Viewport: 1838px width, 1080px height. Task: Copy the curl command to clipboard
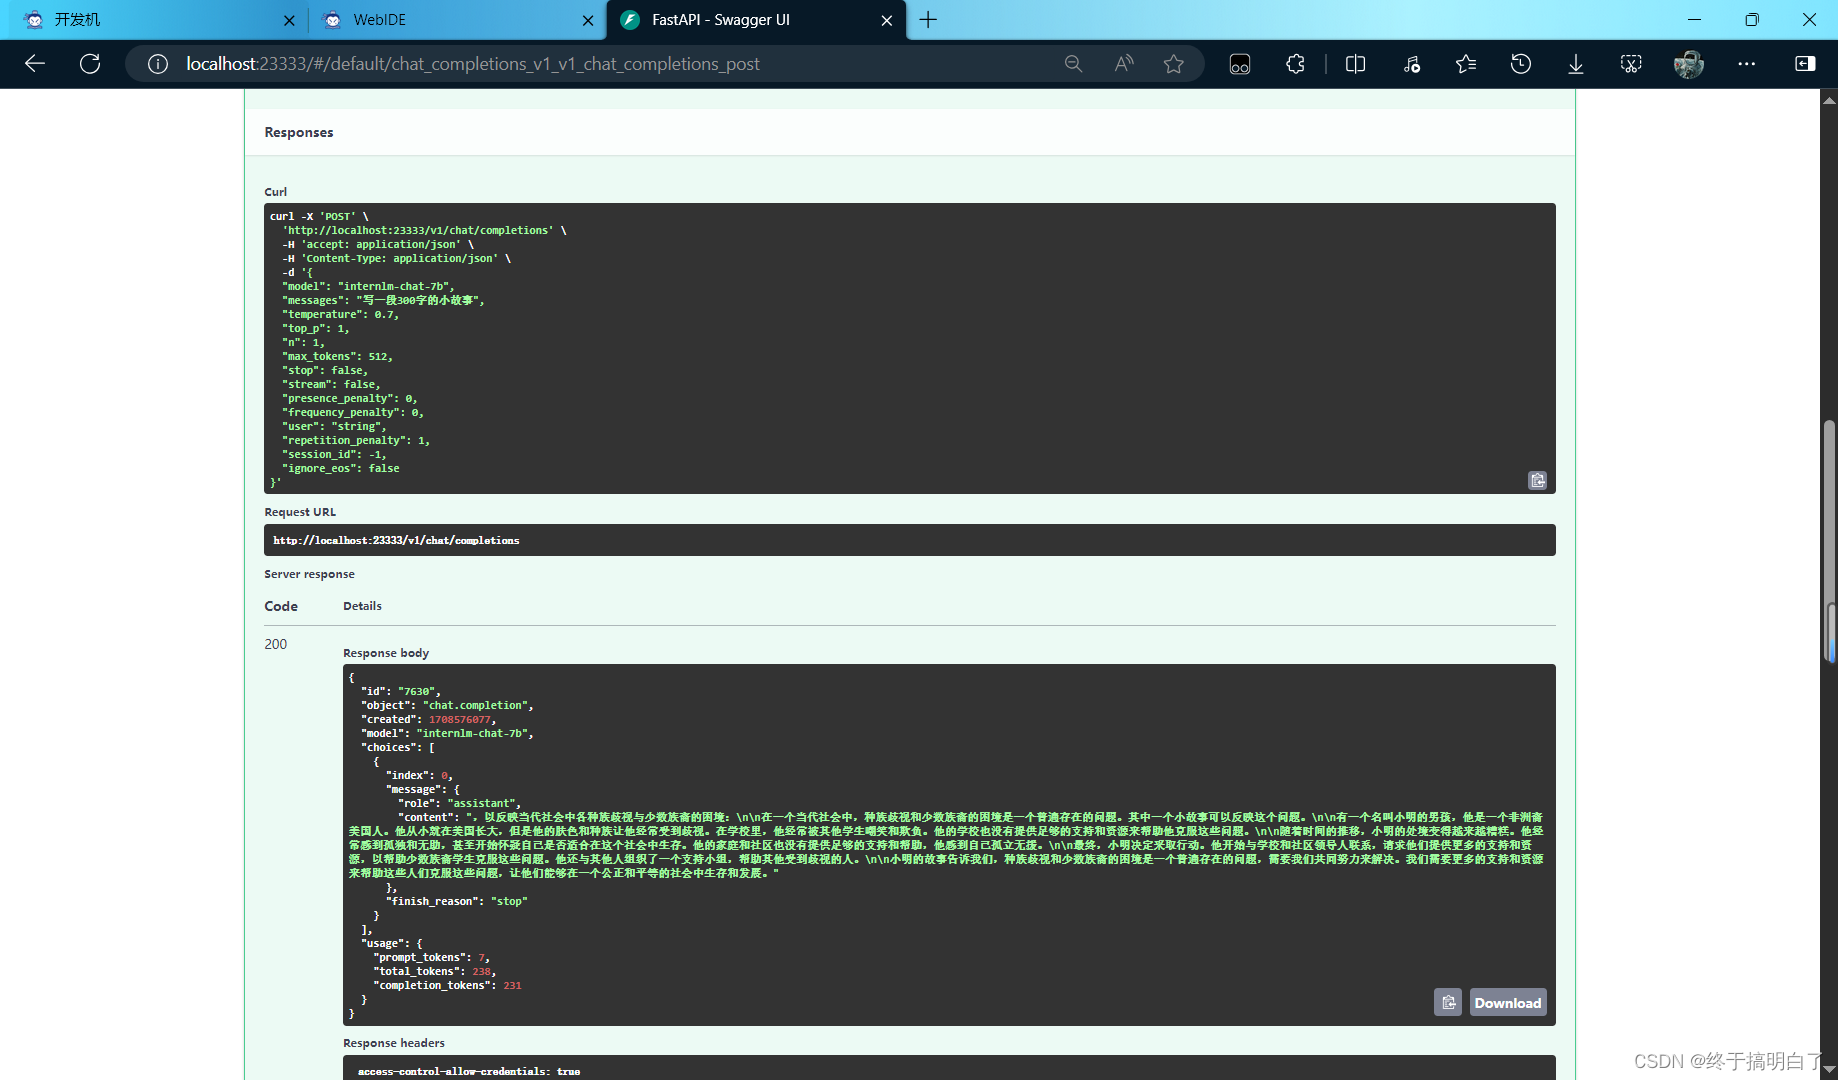click(x=1537, y=480)
